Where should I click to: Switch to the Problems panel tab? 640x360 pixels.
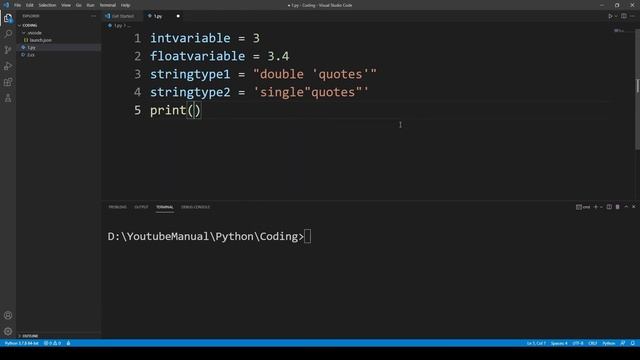(x=118, y=207)
